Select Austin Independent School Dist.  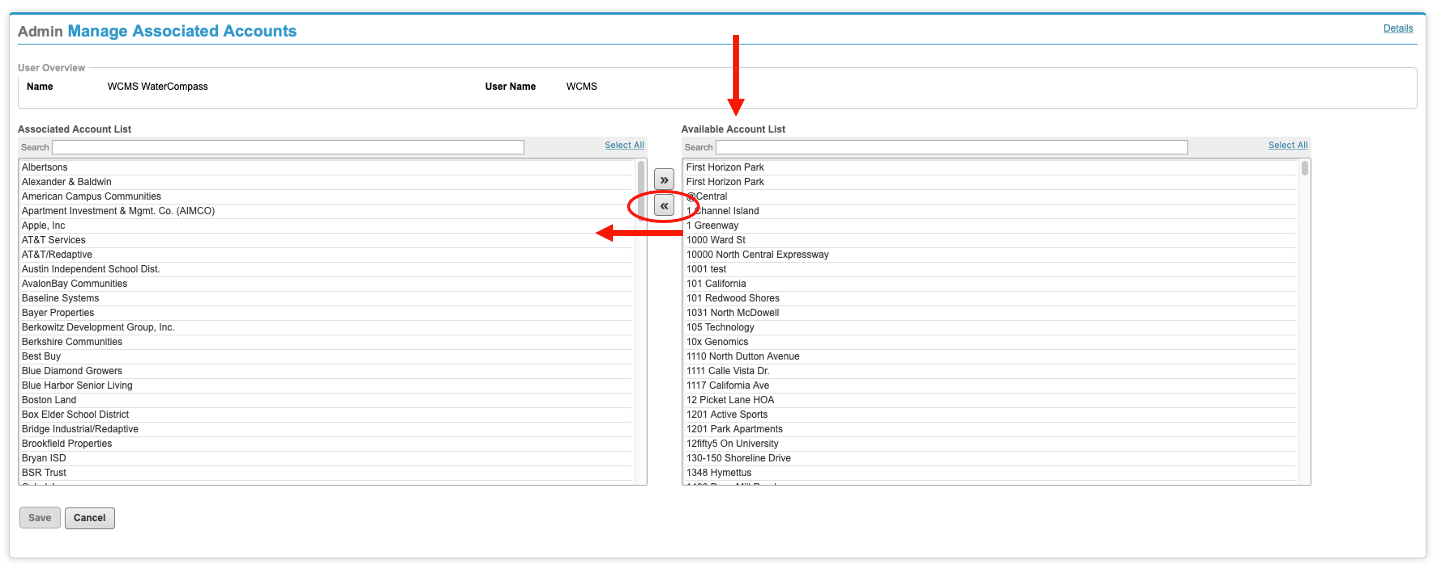coord(327,269)
